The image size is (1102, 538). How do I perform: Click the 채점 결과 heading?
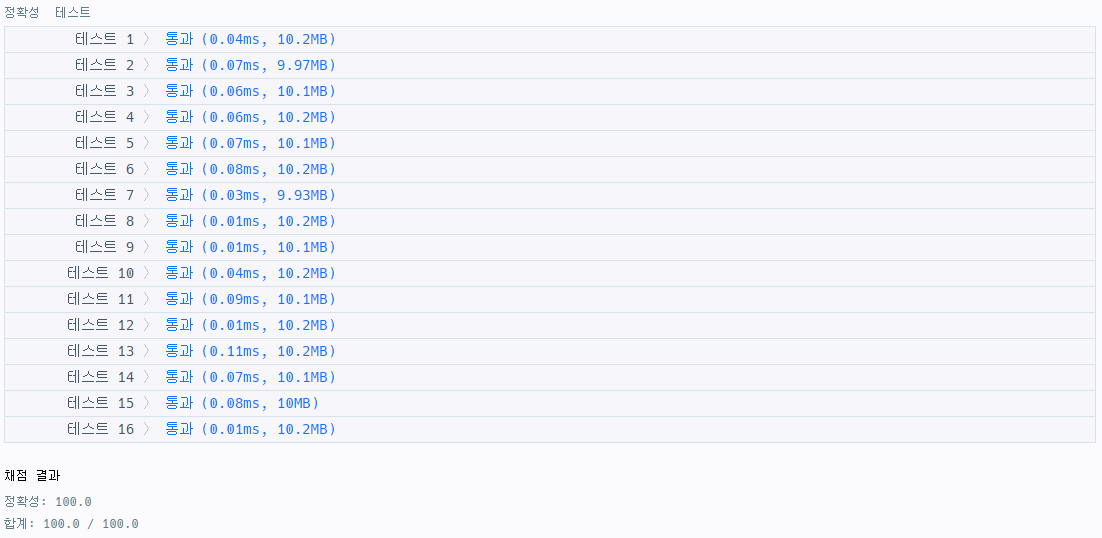[32, 475]
